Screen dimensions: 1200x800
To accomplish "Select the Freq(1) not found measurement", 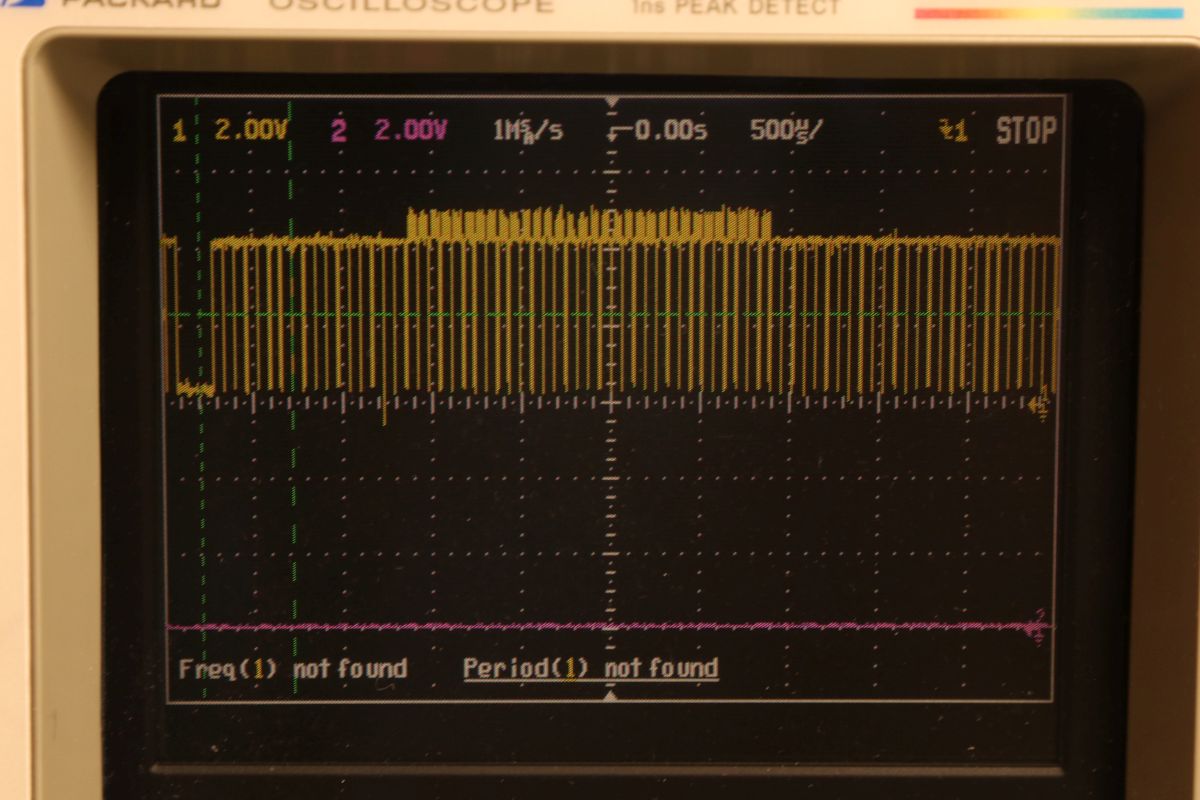I will (x=293, y=668).
